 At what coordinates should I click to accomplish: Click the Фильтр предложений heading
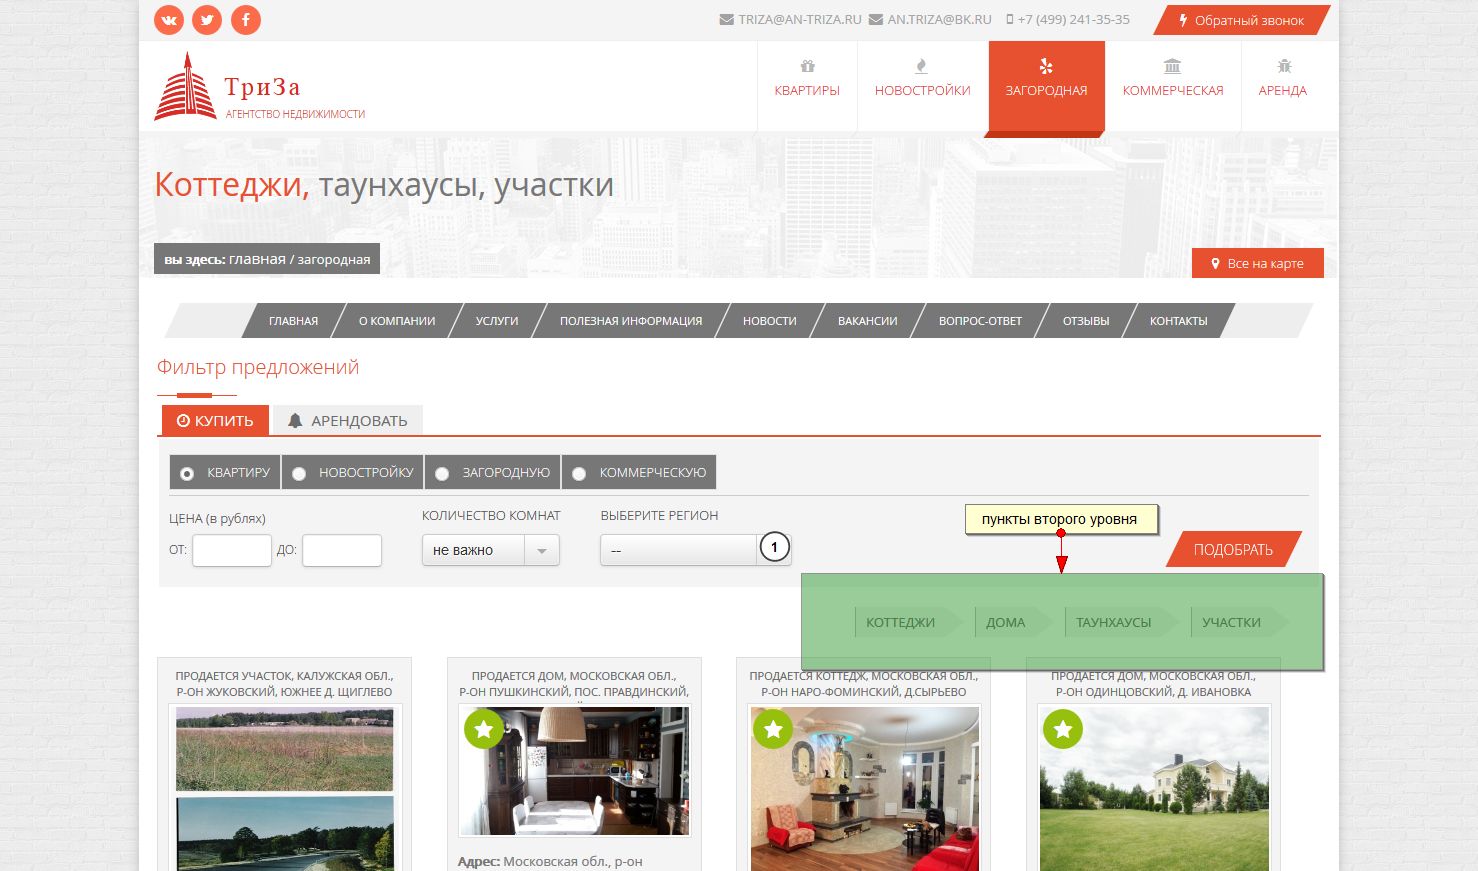tap(258, 367)
